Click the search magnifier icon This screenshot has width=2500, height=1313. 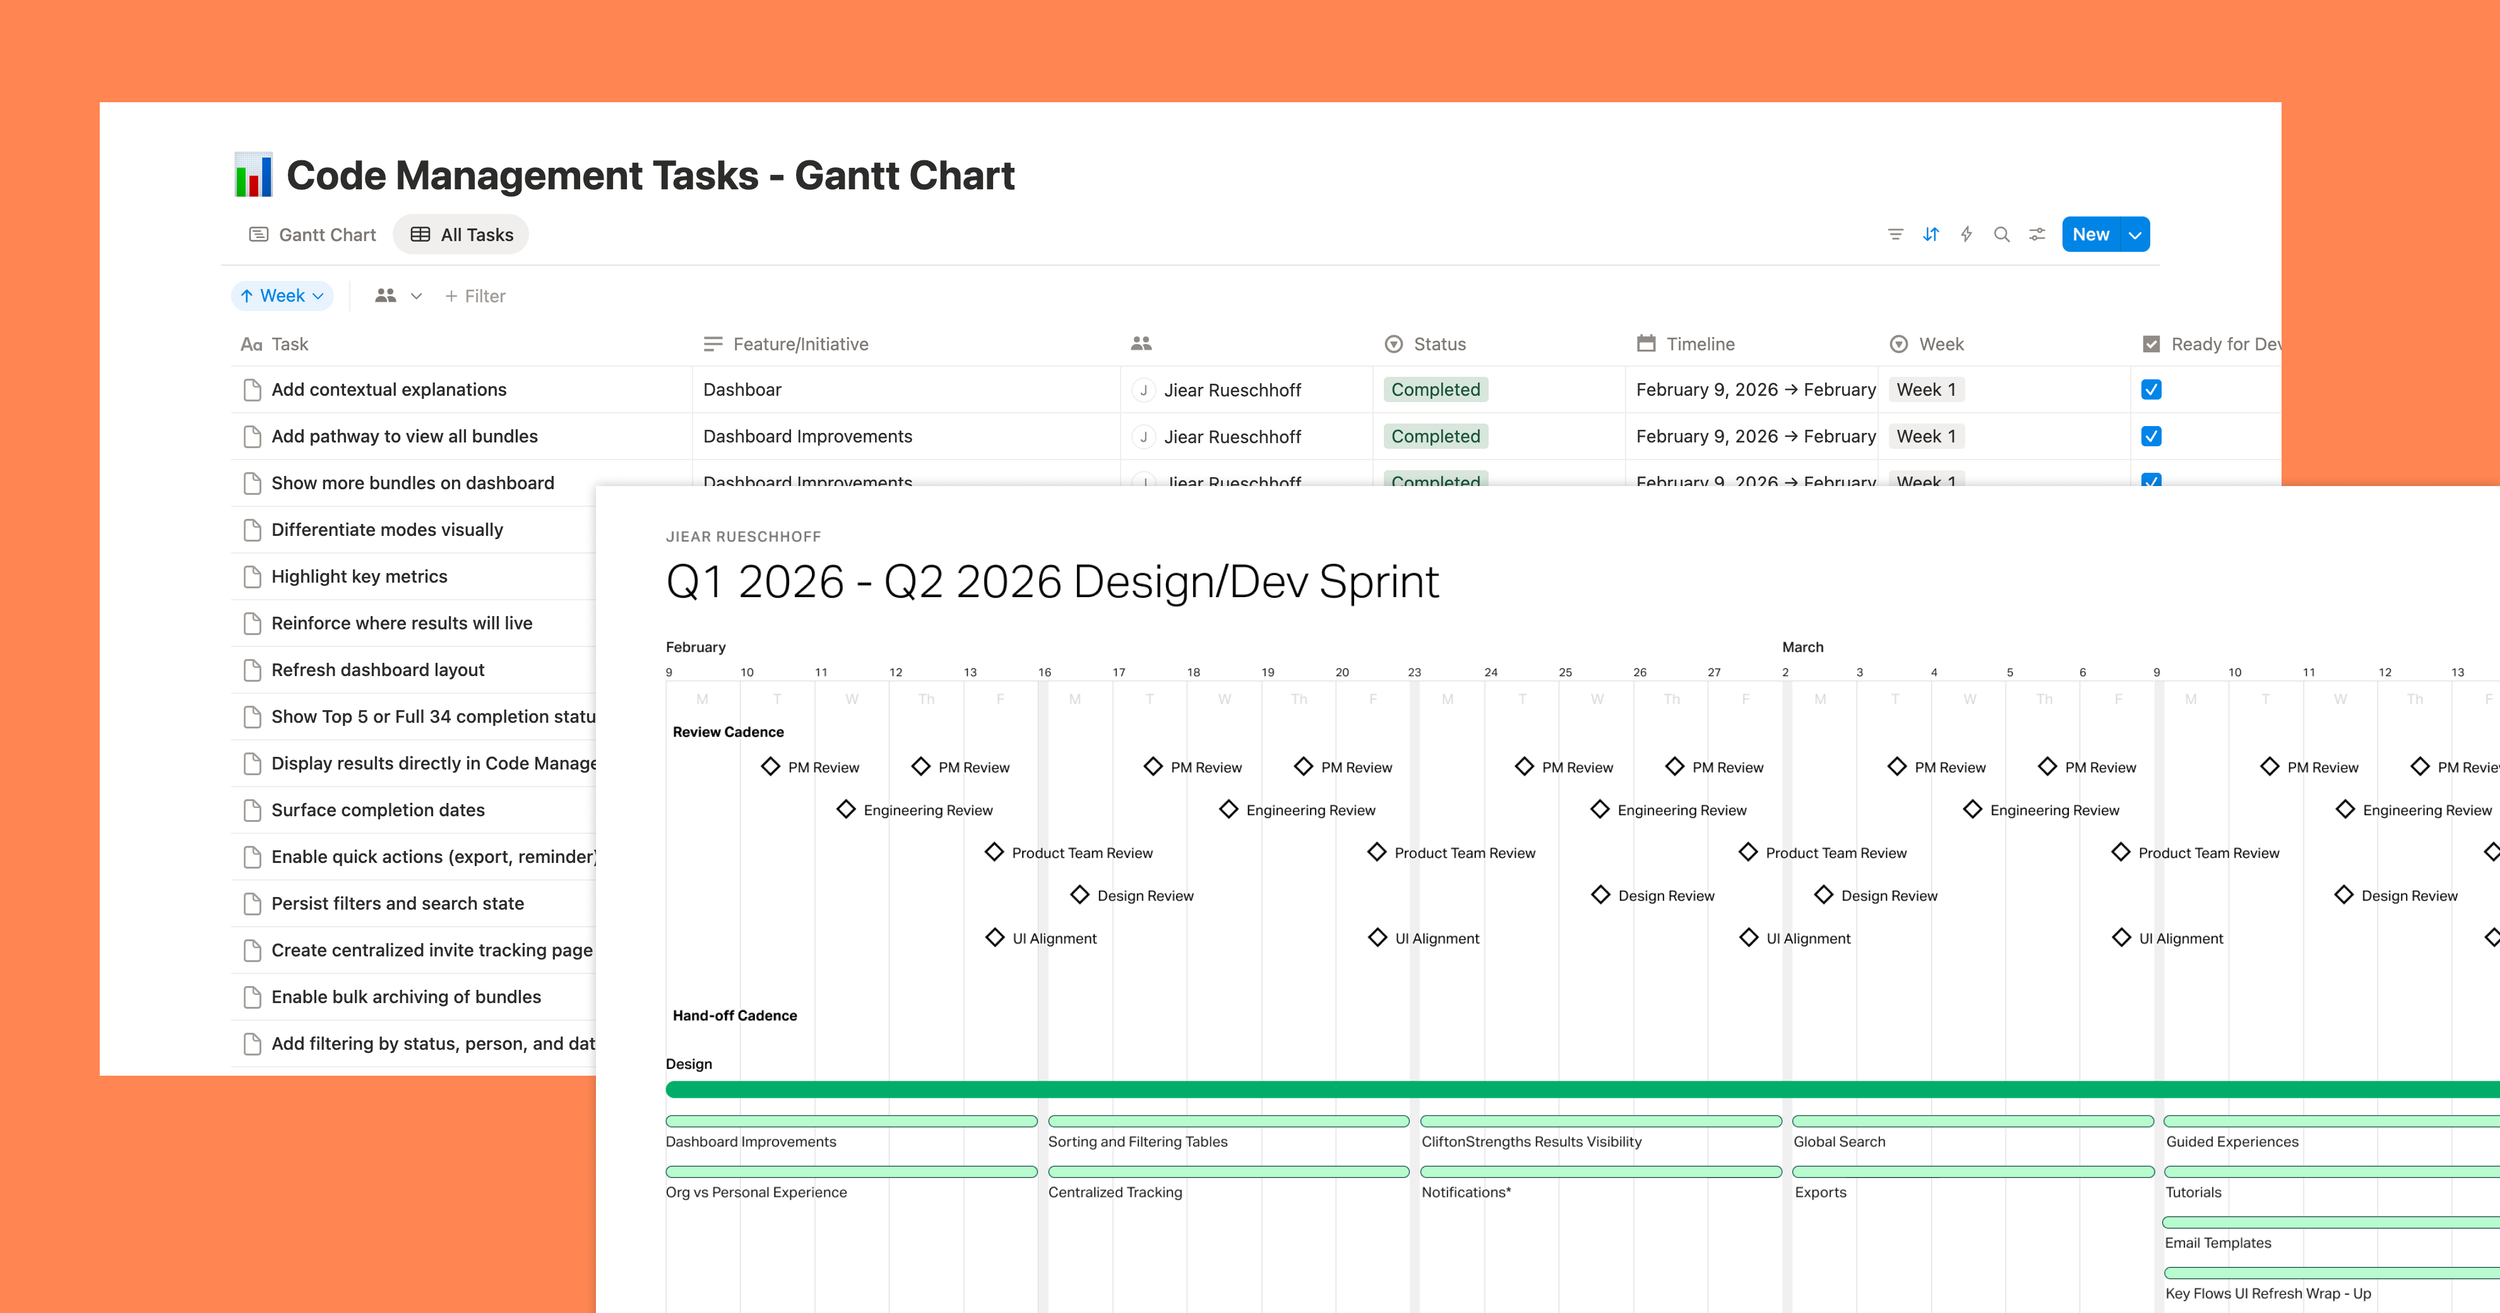[2001, 234]
